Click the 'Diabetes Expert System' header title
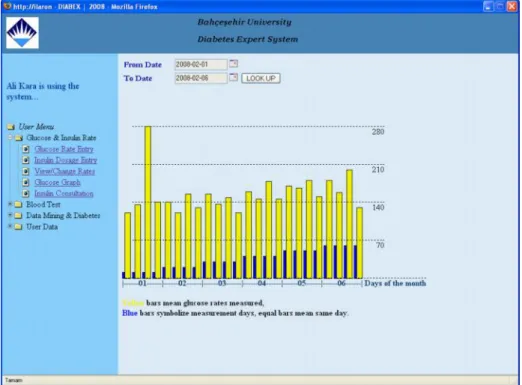 248,39
